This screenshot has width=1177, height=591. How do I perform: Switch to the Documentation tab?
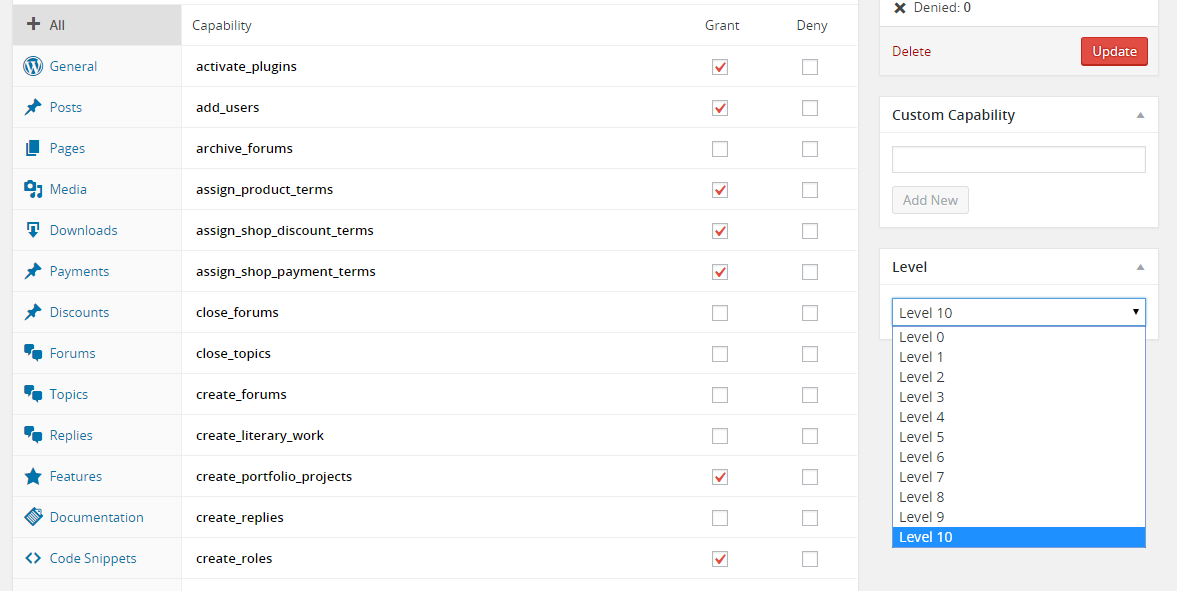(x=96, y=518)
